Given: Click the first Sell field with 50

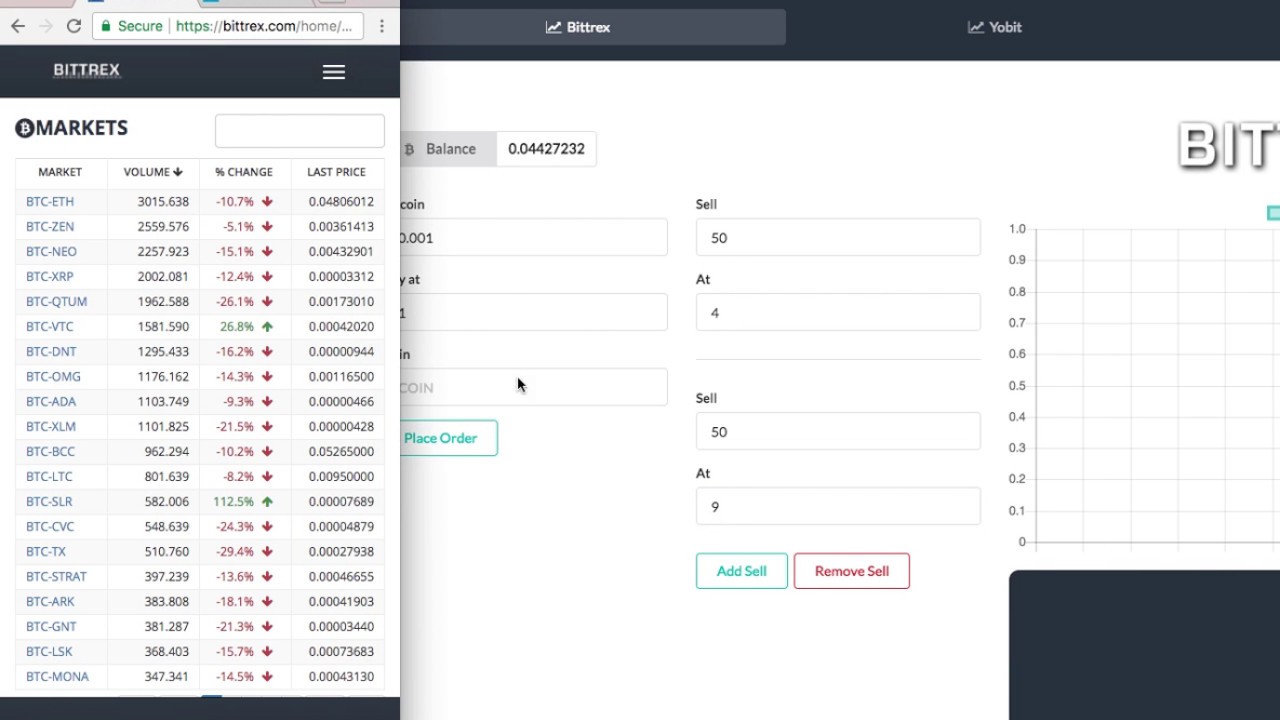Looking at the screenshot, I should (838, 238).
